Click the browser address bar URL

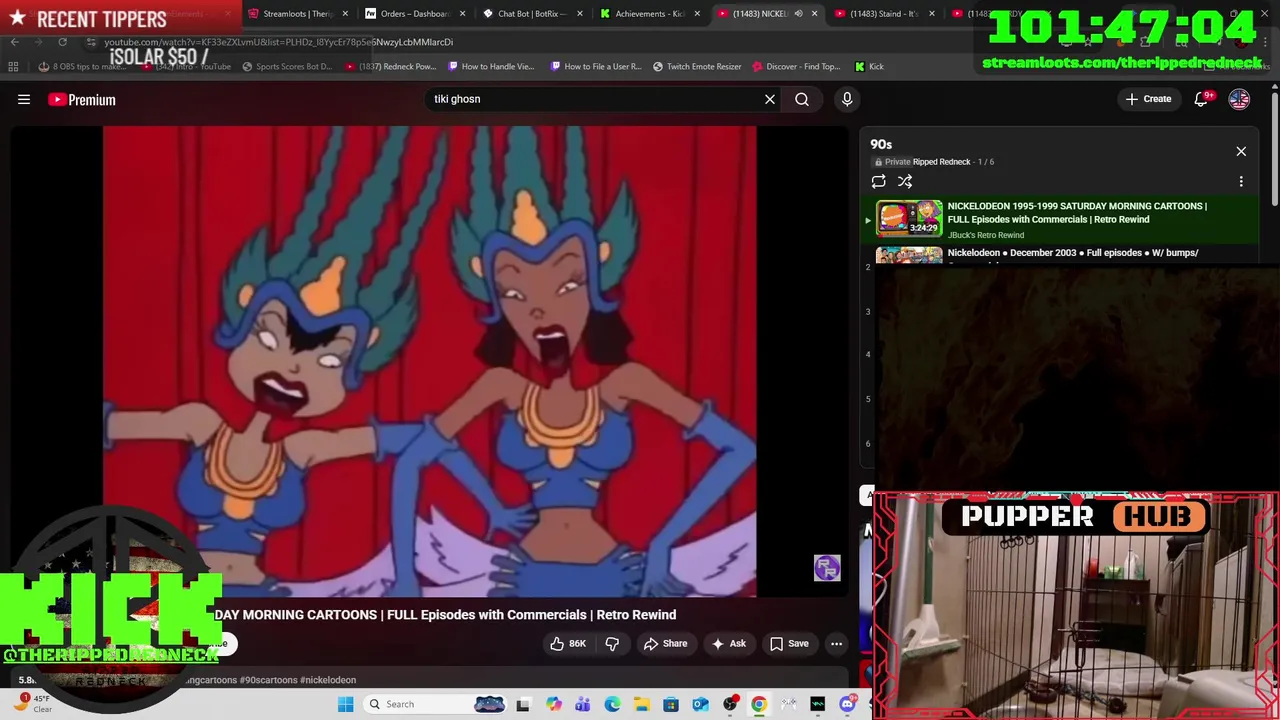pyautogui.click(x=278, y=42)
